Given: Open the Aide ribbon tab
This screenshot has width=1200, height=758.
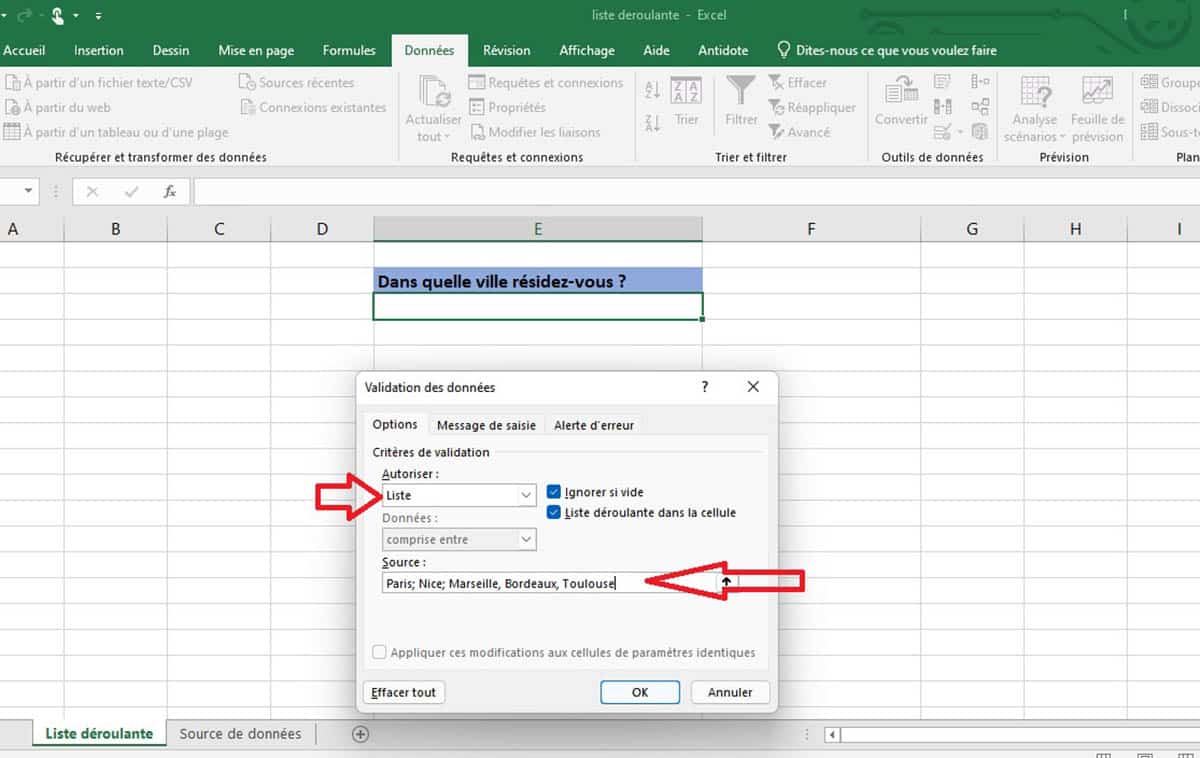Looking at the screenshot, I should tap(656, 50).
